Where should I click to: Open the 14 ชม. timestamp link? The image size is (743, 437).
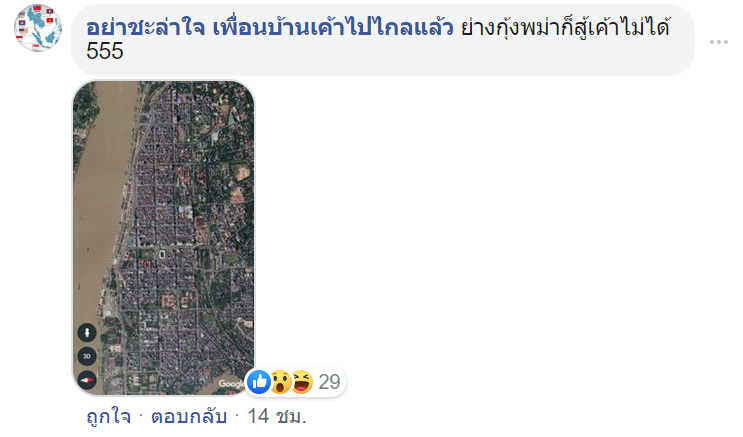click(277, 417)
